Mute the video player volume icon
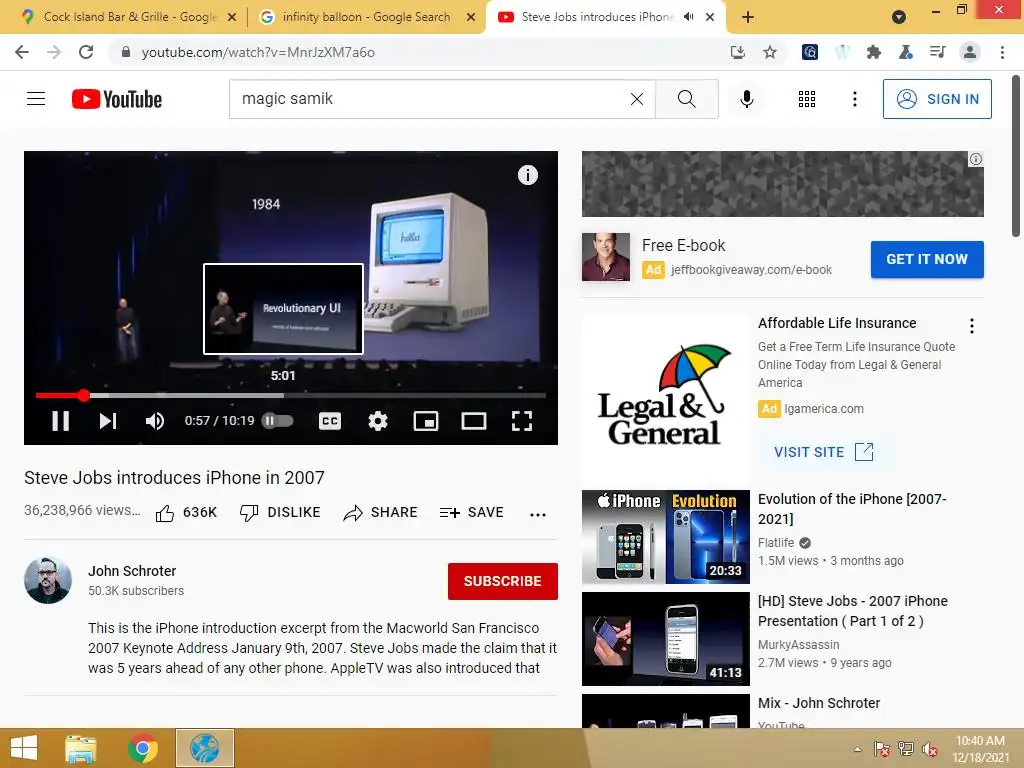 click(x=155, y=421)
